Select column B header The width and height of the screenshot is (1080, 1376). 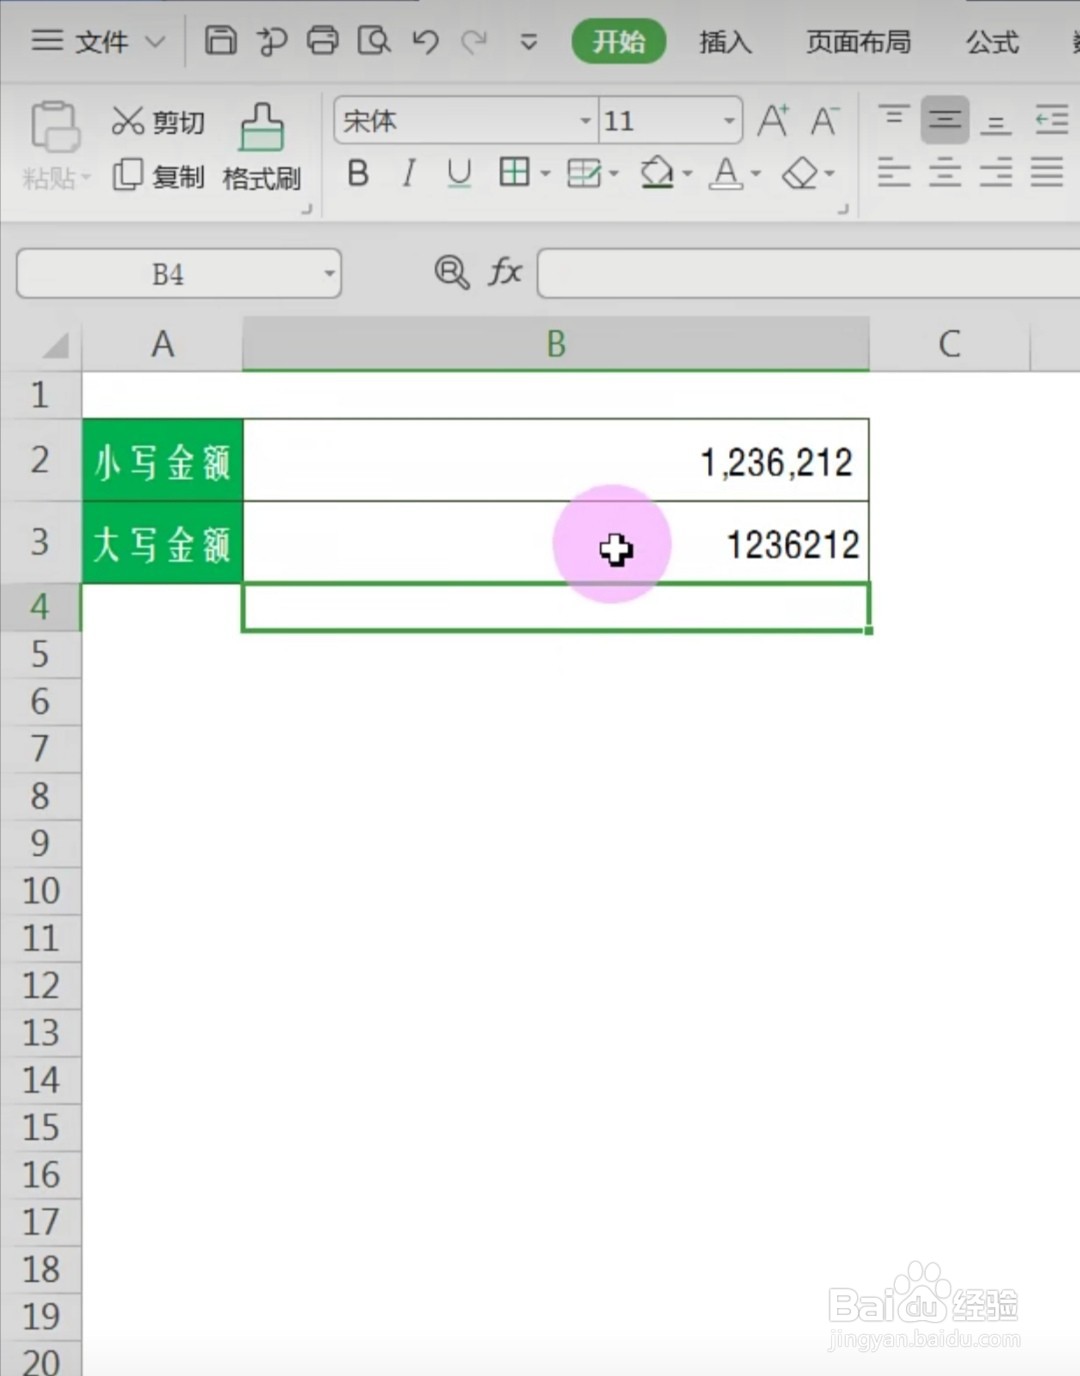[x=556, y=344]
